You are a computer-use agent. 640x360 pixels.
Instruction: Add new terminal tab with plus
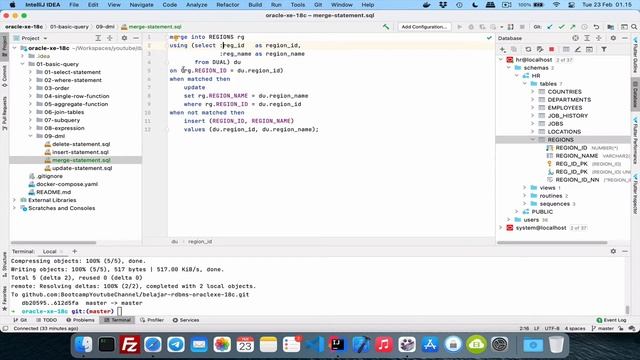click(74, 251)
